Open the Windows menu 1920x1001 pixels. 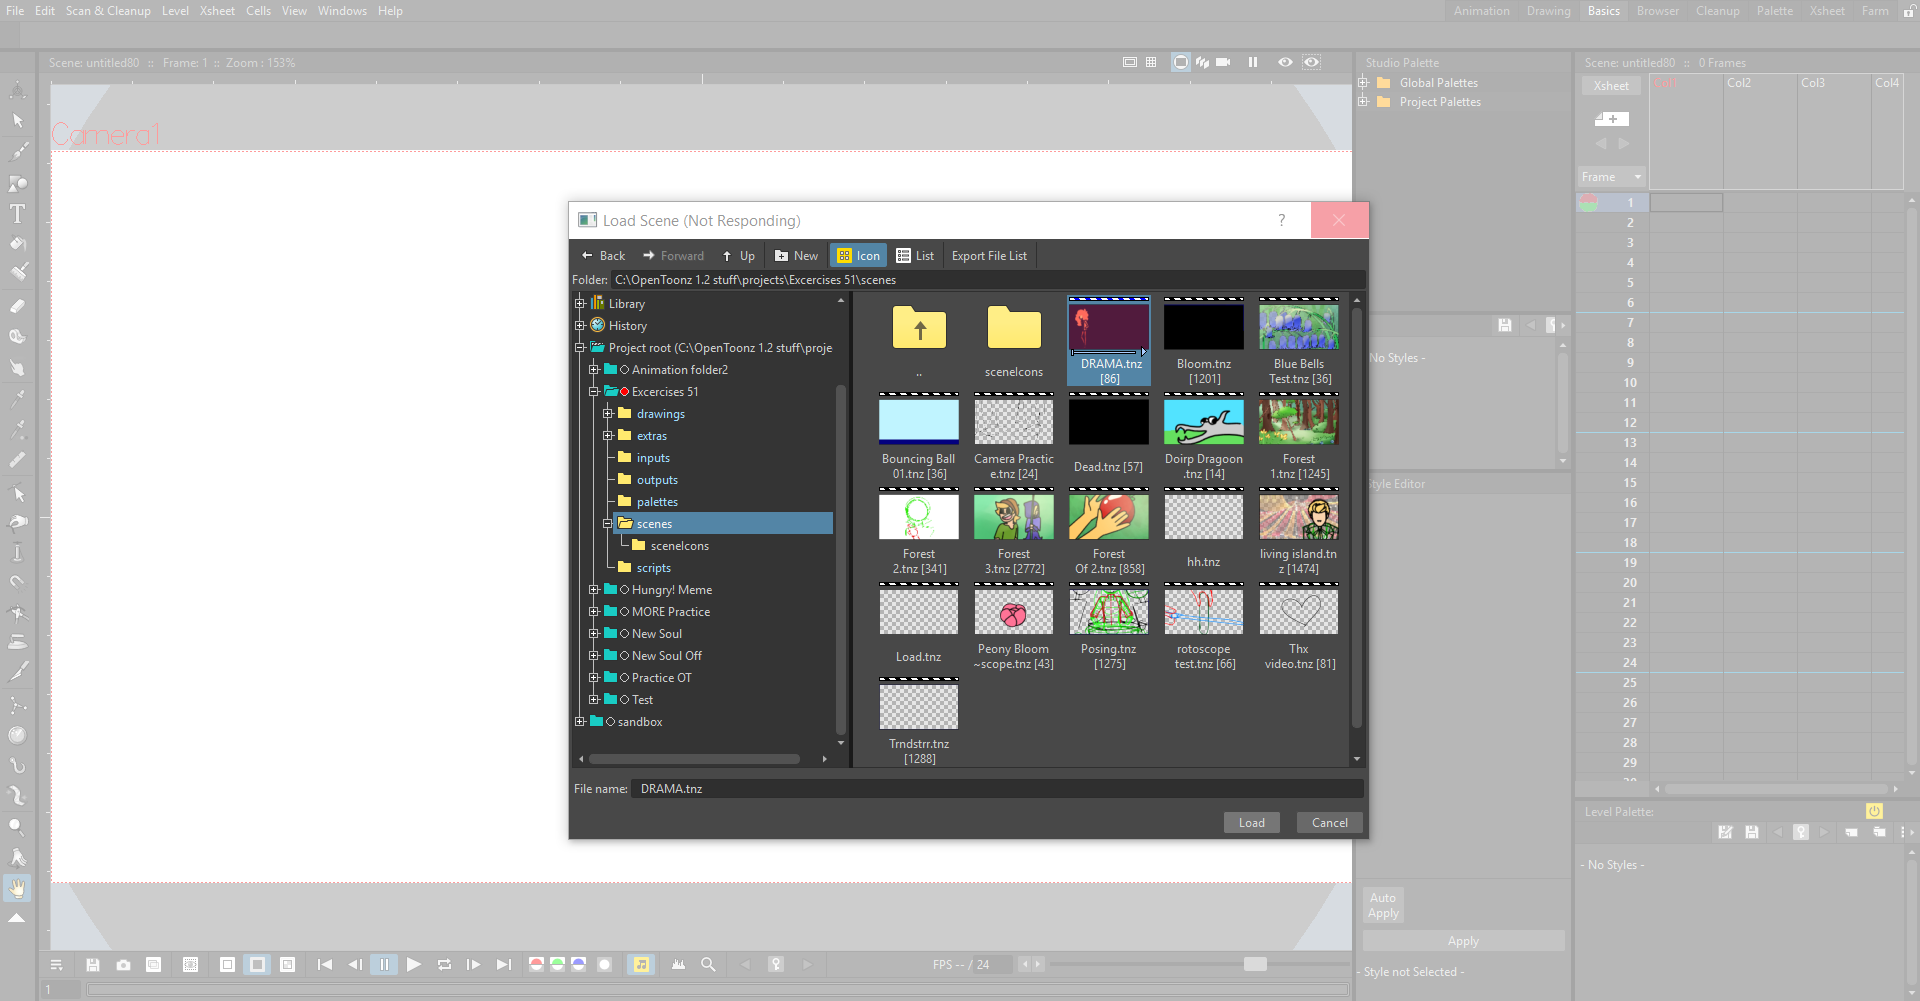click(x=342, y=10)
